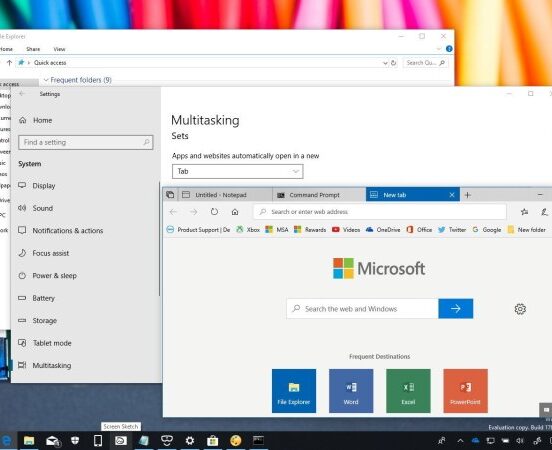552x450 pixels.
Task: Open the favorites star icon
Action: coord(524,212)
